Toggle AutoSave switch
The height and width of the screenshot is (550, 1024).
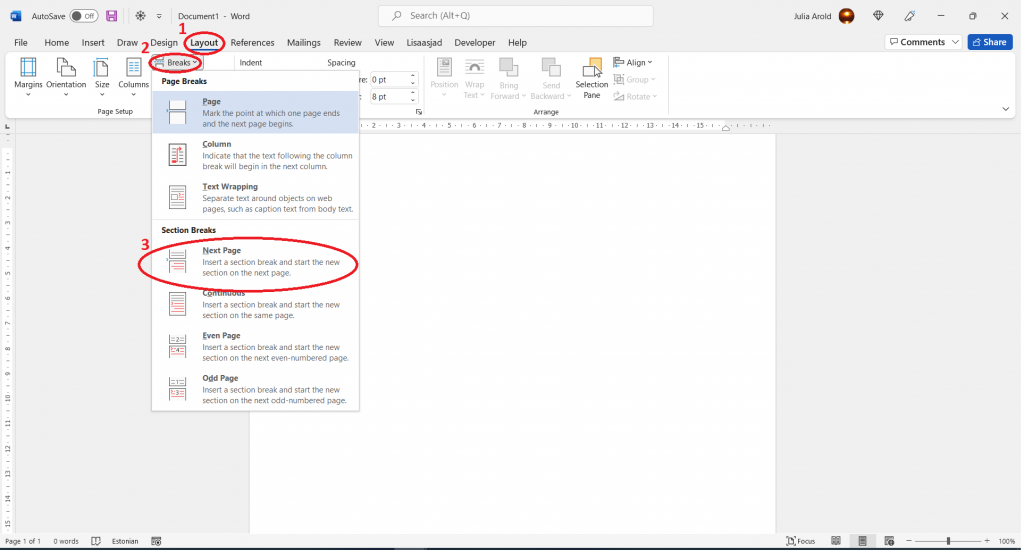click(x=83, y=16)
